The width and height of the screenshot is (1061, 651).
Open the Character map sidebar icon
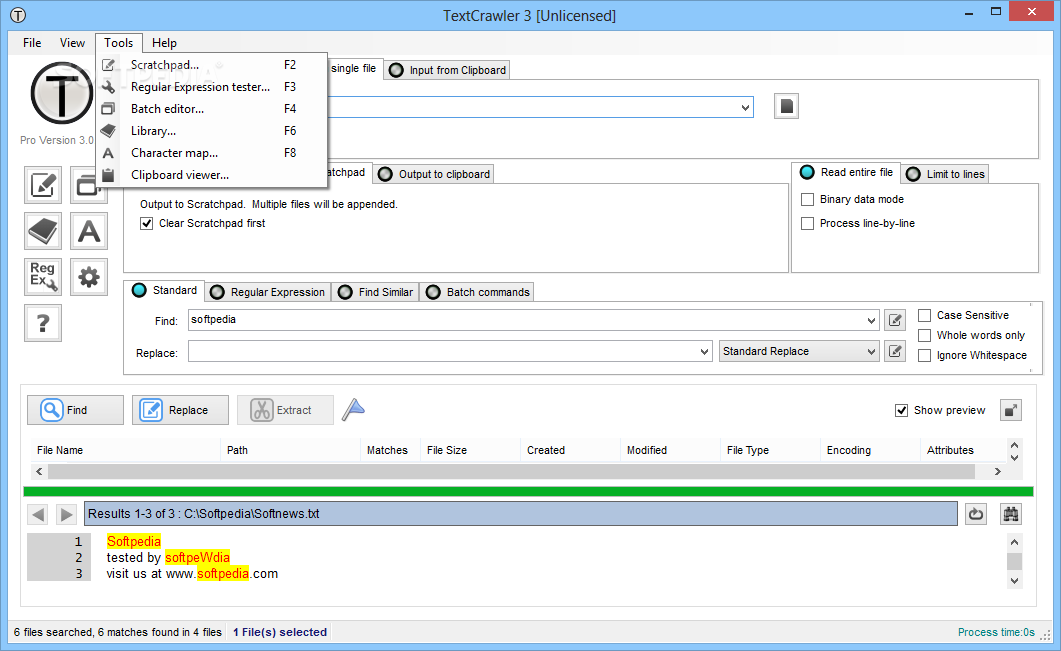tap(89, 231)
